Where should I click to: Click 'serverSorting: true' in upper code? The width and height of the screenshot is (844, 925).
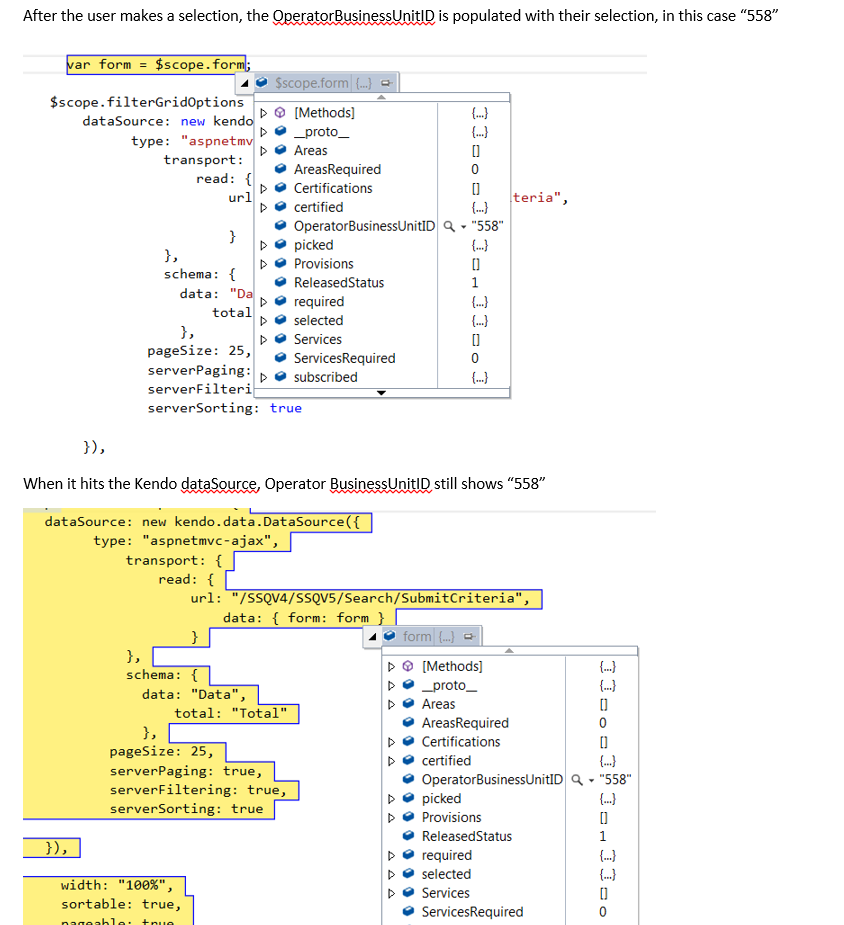point(224,408)
